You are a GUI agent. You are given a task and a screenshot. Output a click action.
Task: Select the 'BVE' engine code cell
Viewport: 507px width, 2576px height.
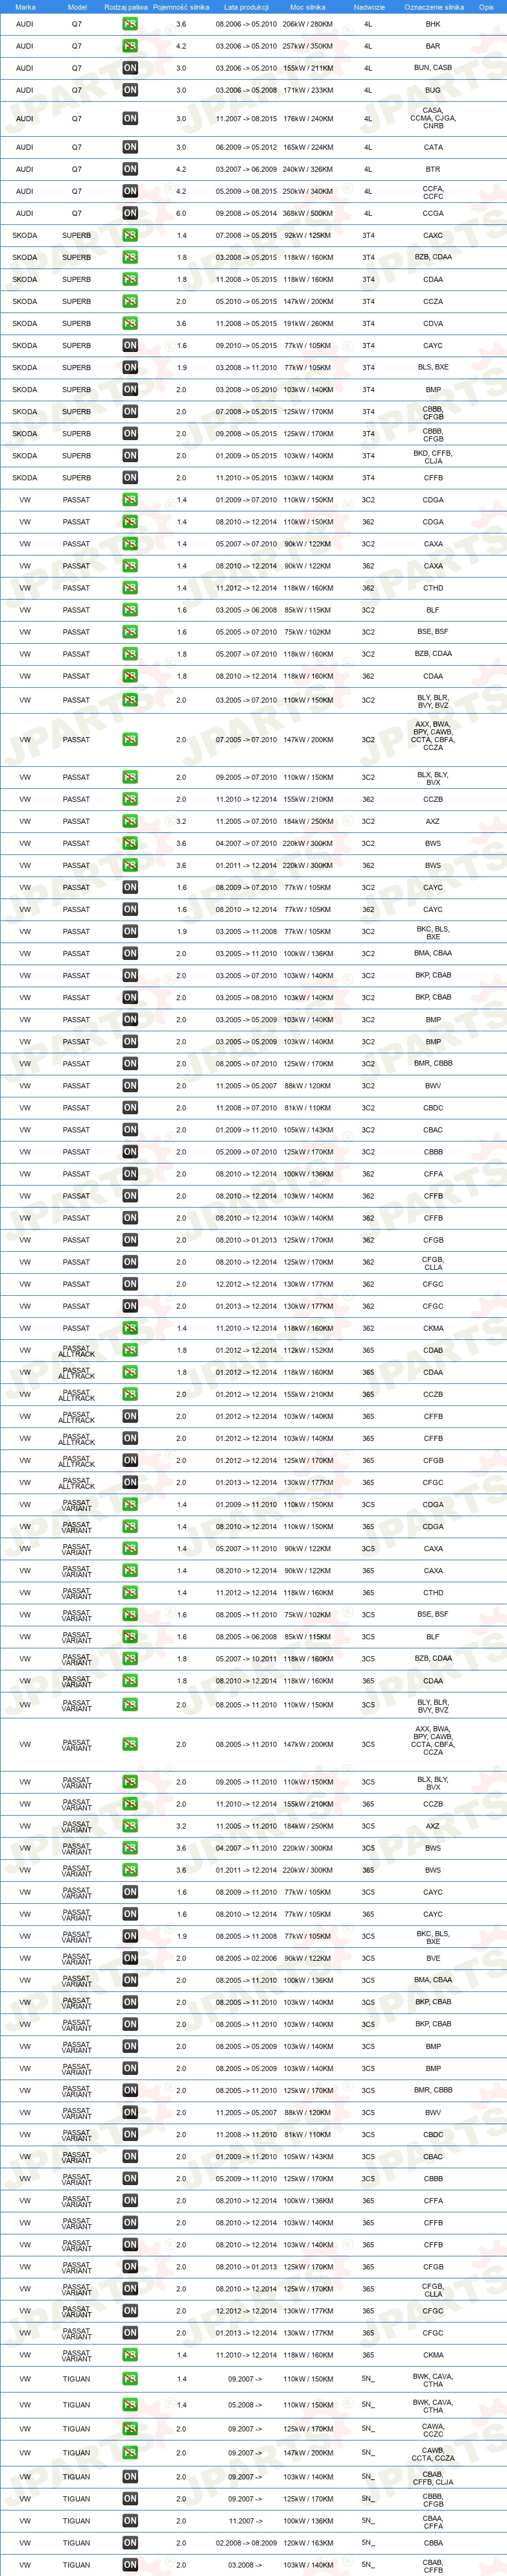click(433, 1958)
